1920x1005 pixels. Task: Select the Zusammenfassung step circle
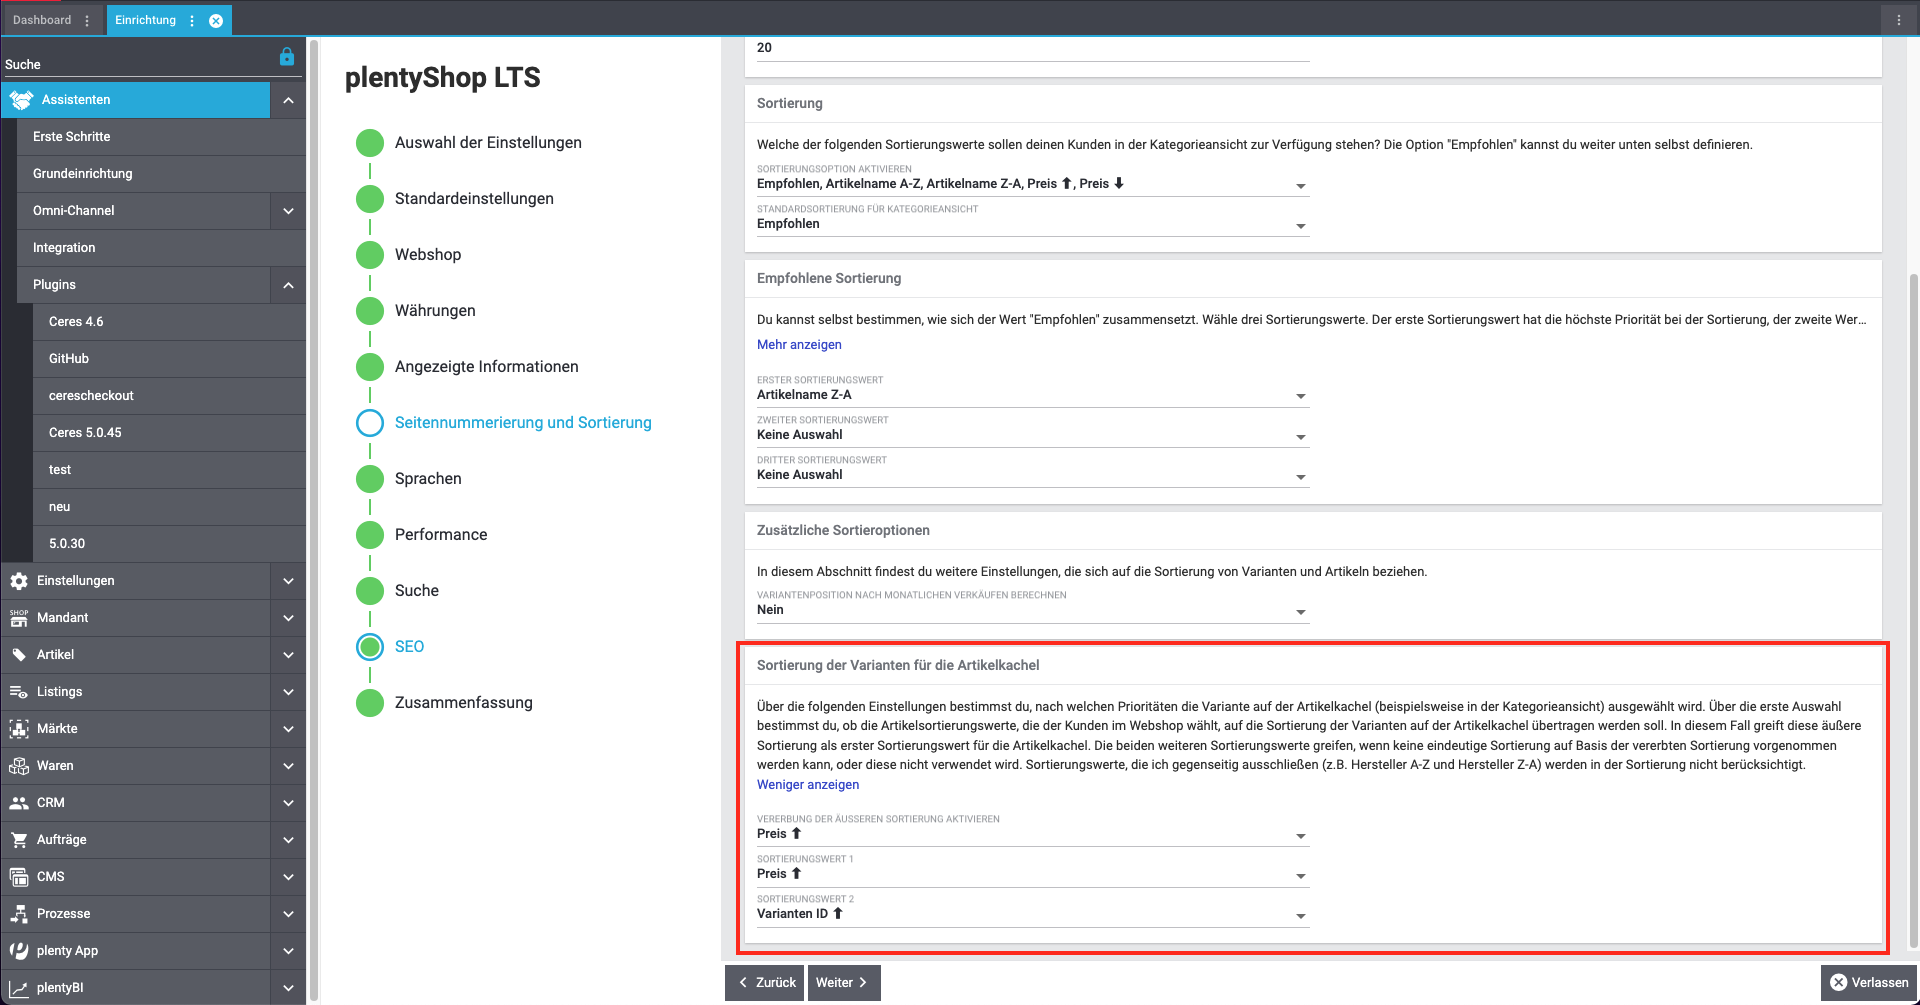point(370,703)
